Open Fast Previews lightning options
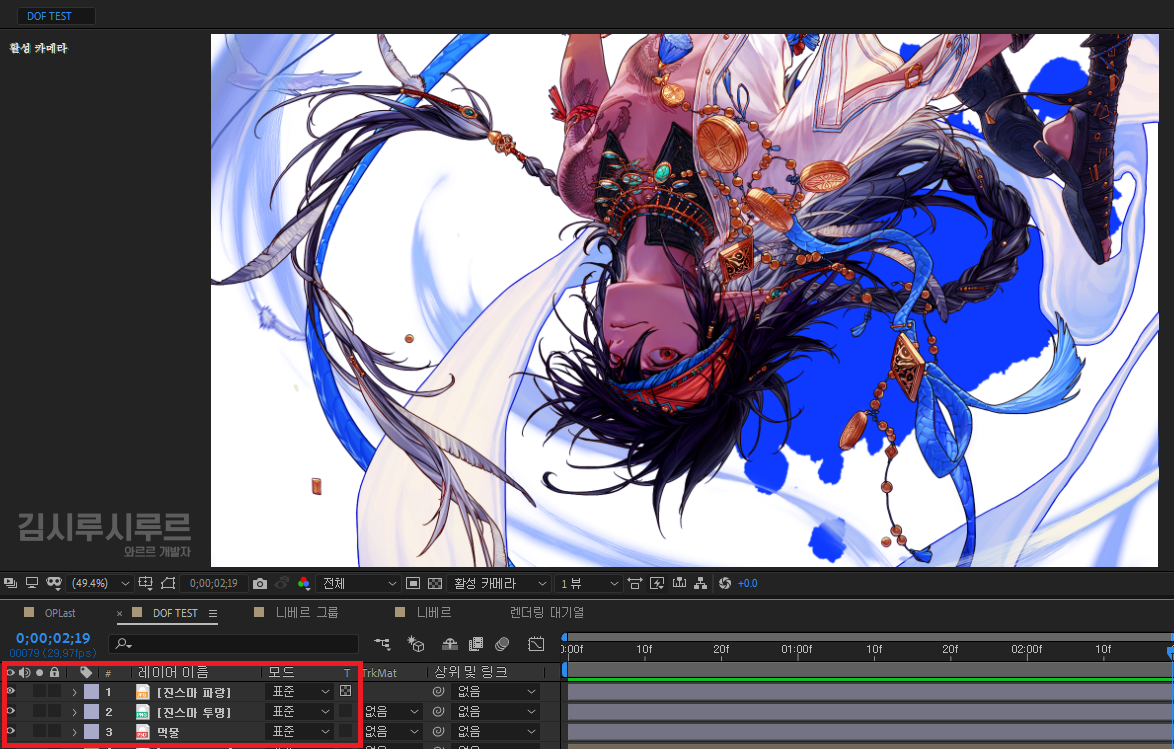1174x749 pixels. tap(657, 583)
